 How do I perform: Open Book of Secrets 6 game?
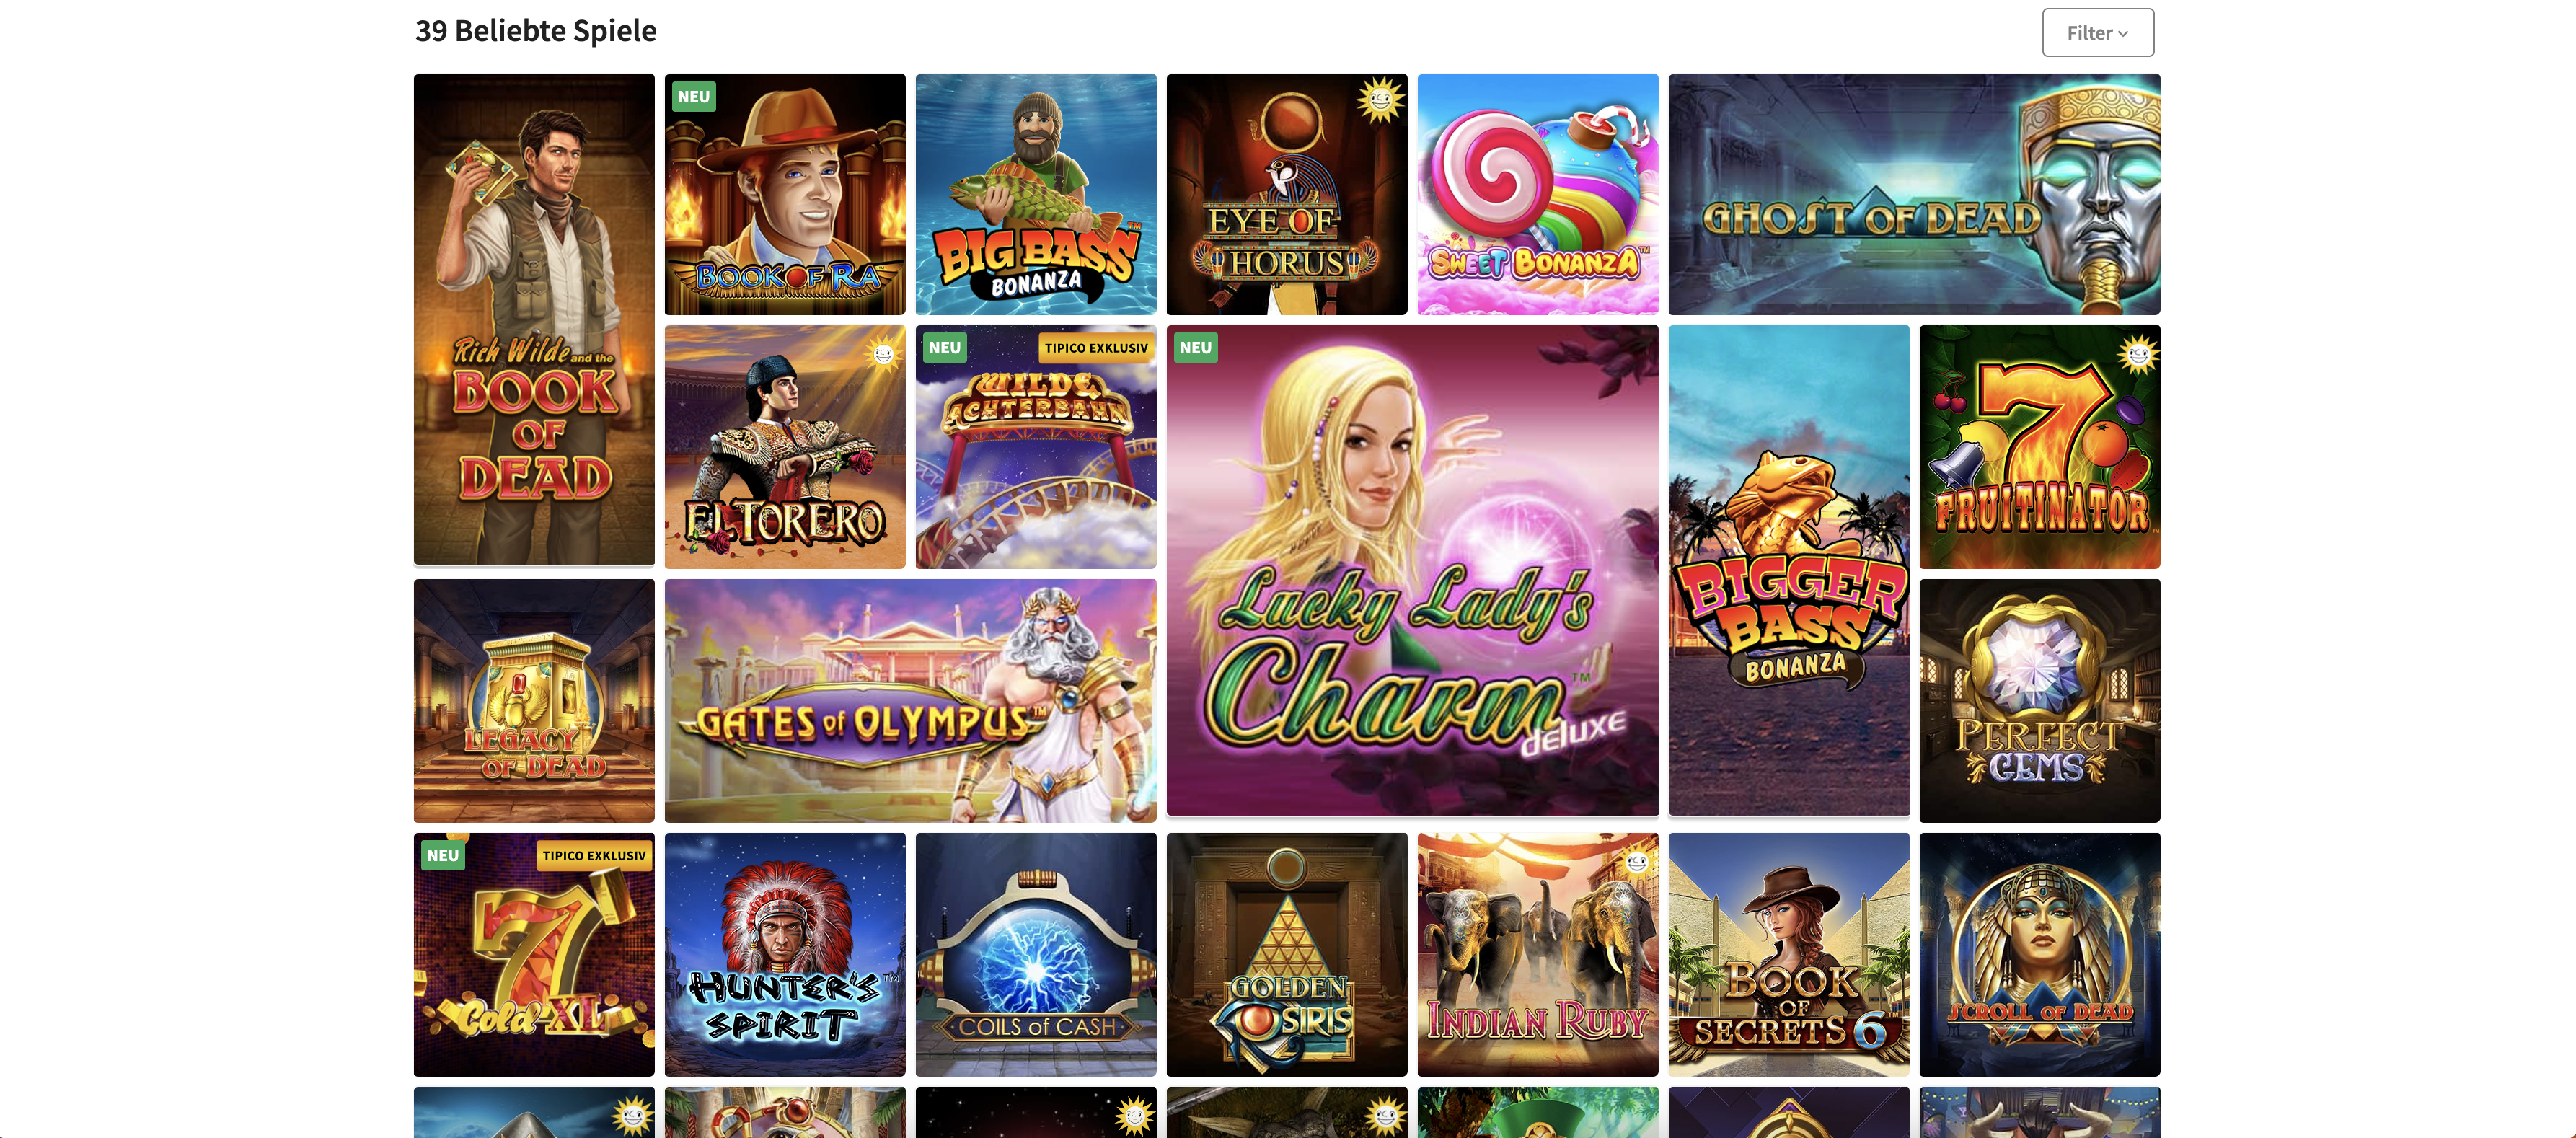point(1789,955)
